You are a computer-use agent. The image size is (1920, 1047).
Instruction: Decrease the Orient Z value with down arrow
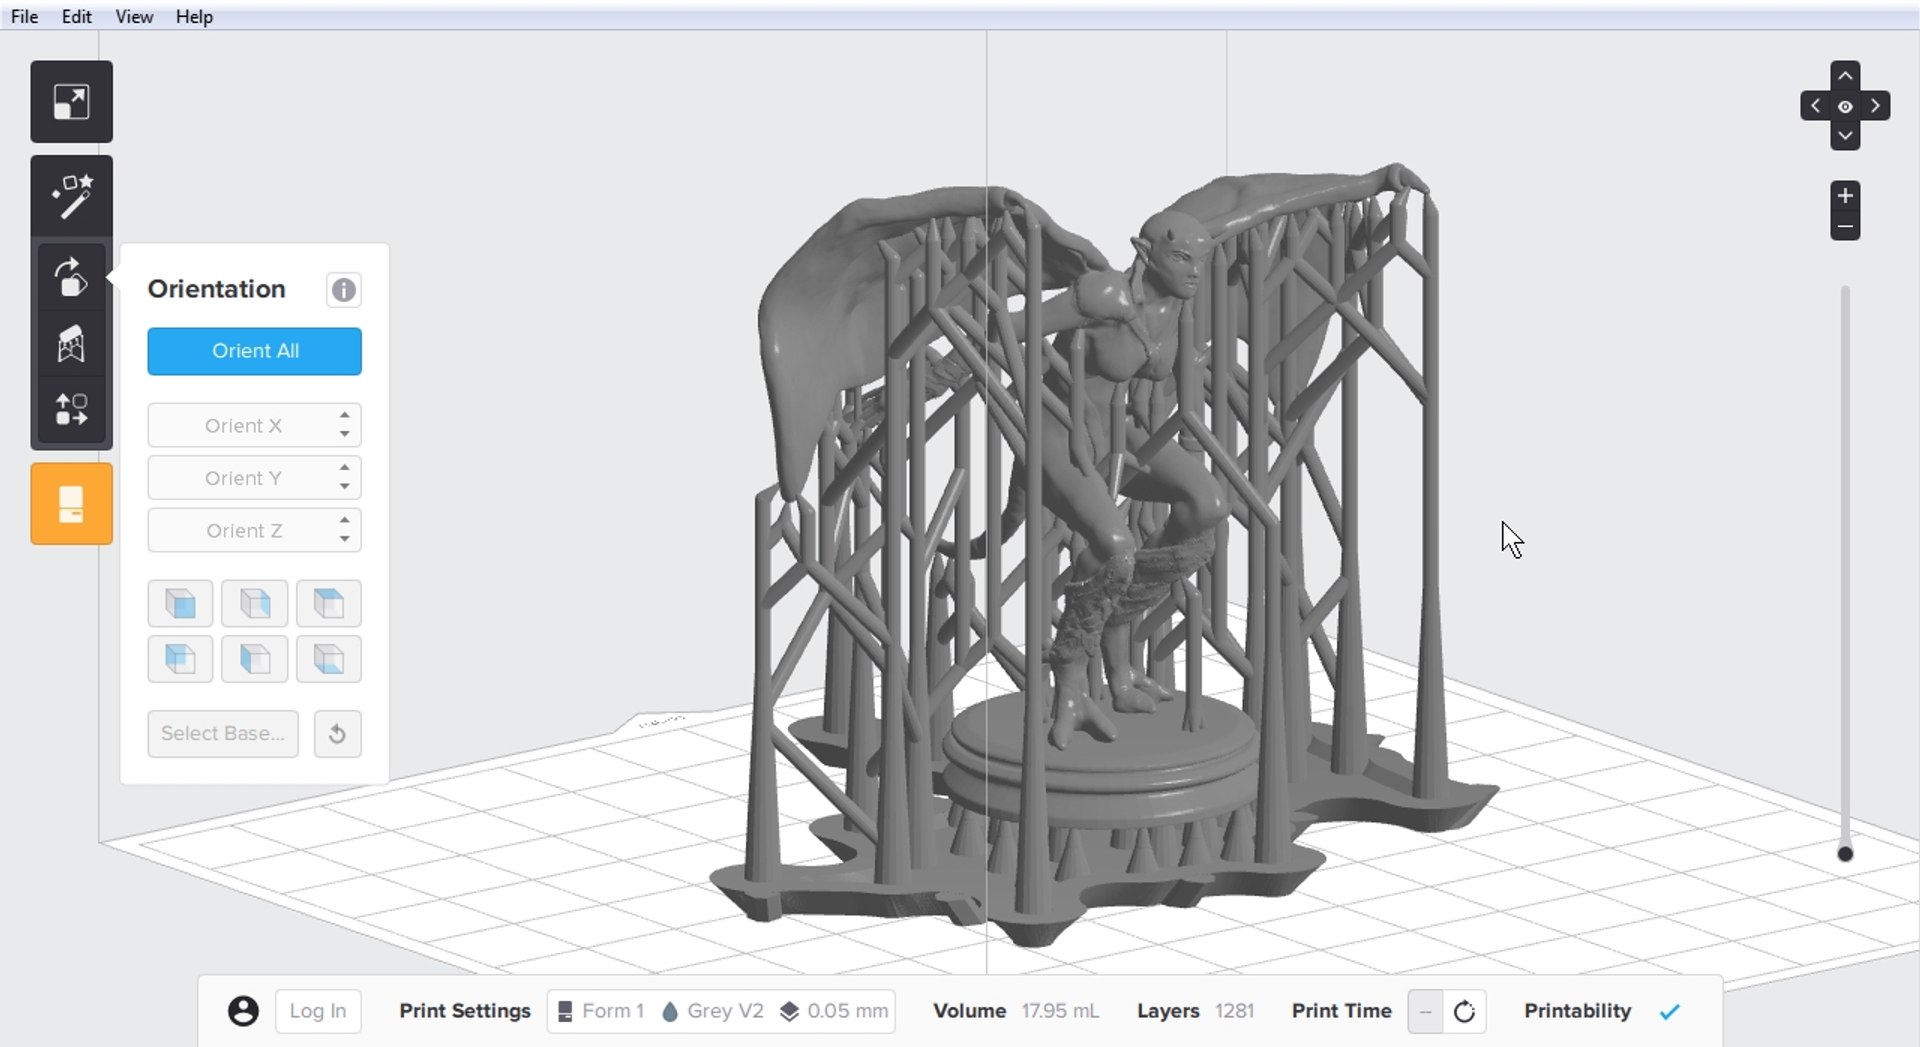pos(345,539)
